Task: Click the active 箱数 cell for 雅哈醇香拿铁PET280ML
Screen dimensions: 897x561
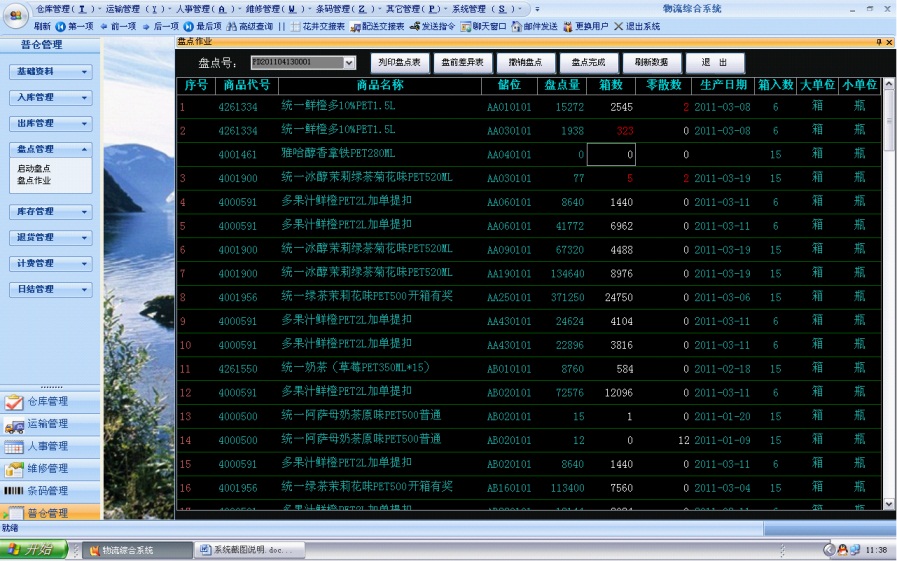Action: click(x=611, y=154)
